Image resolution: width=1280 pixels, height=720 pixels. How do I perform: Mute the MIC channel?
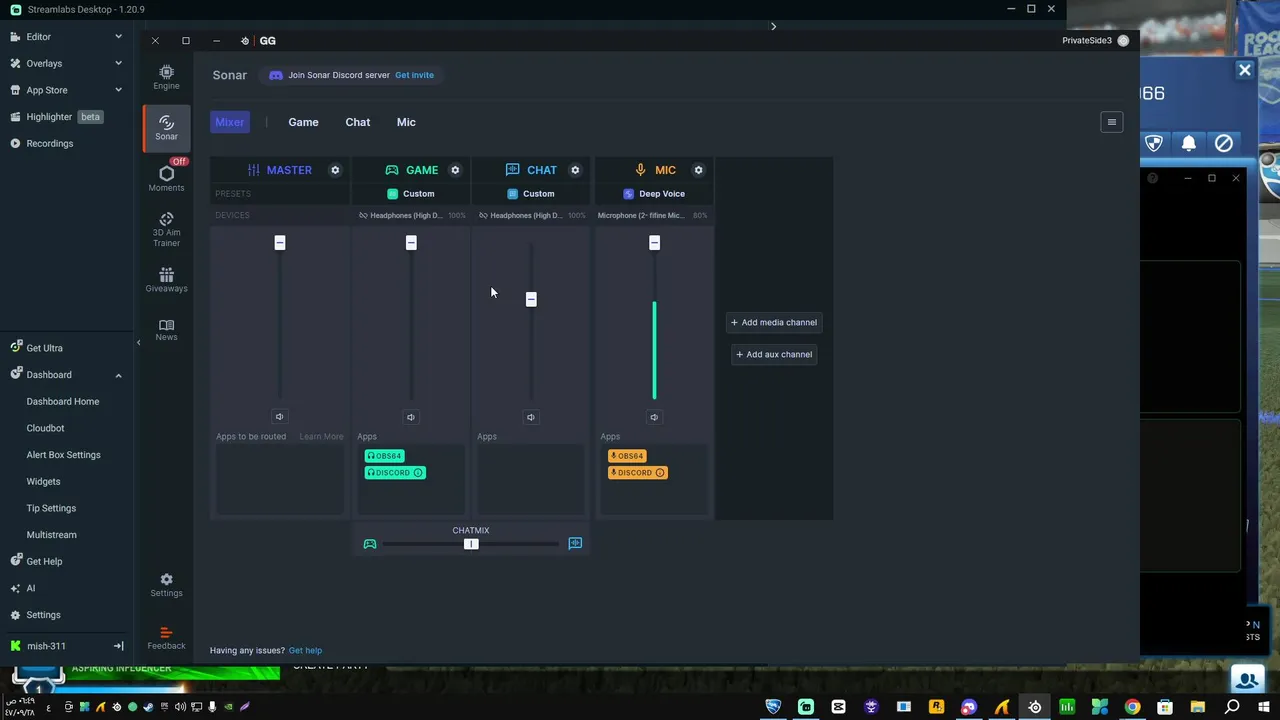654,417
